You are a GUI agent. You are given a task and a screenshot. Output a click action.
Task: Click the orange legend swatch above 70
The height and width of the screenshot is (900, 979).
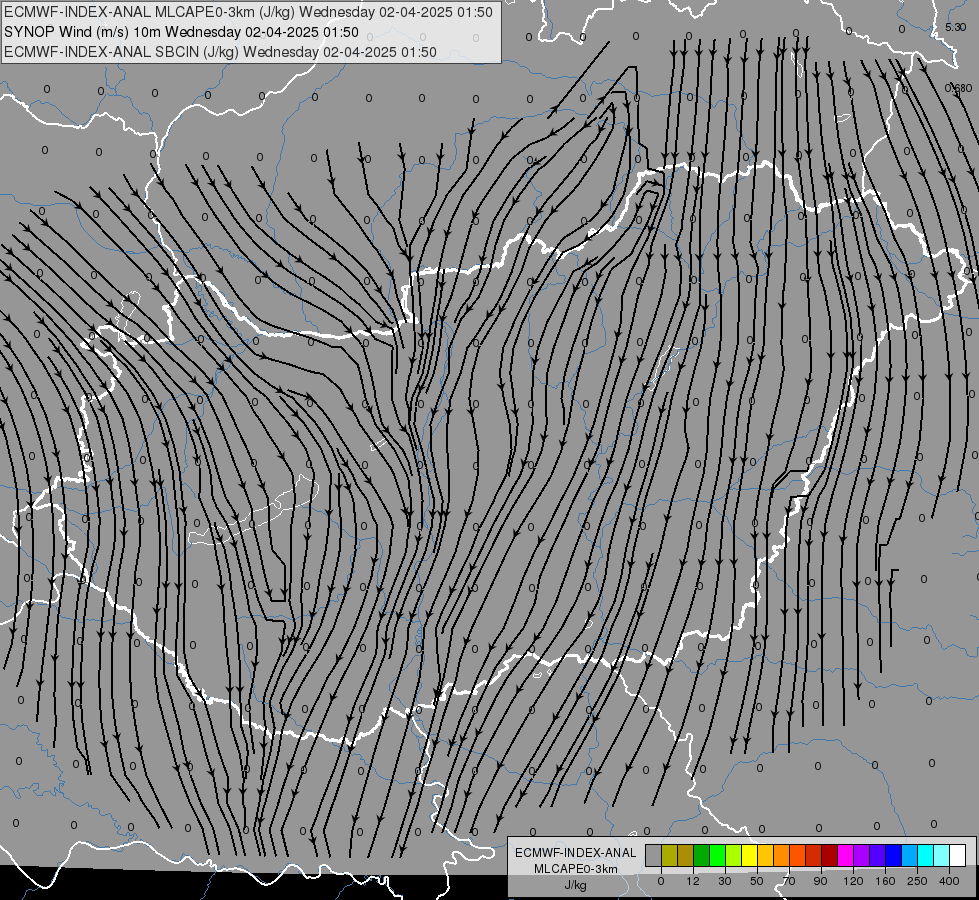tap(782, 855)
